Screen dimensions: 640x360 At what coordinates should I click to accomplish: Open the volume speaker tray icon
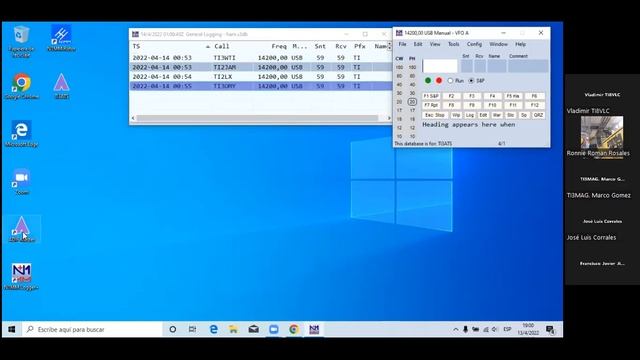tap(495, 329)
